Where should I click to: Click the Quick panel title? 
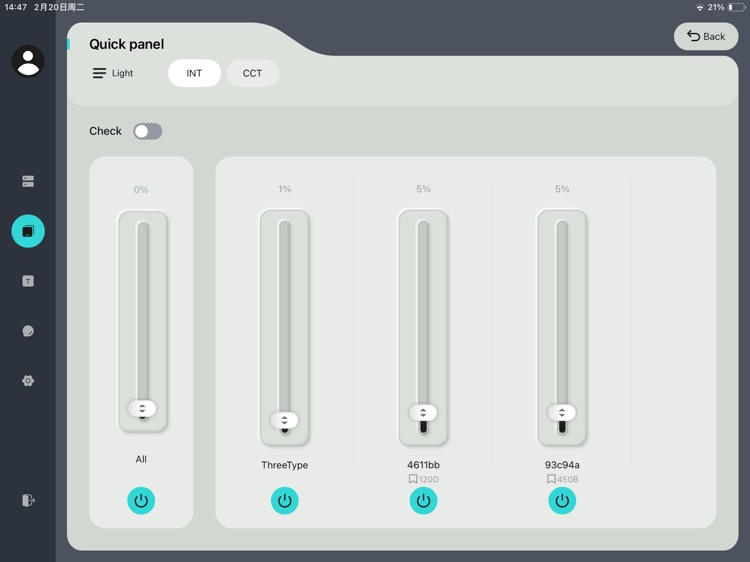(x=127, y=44)
